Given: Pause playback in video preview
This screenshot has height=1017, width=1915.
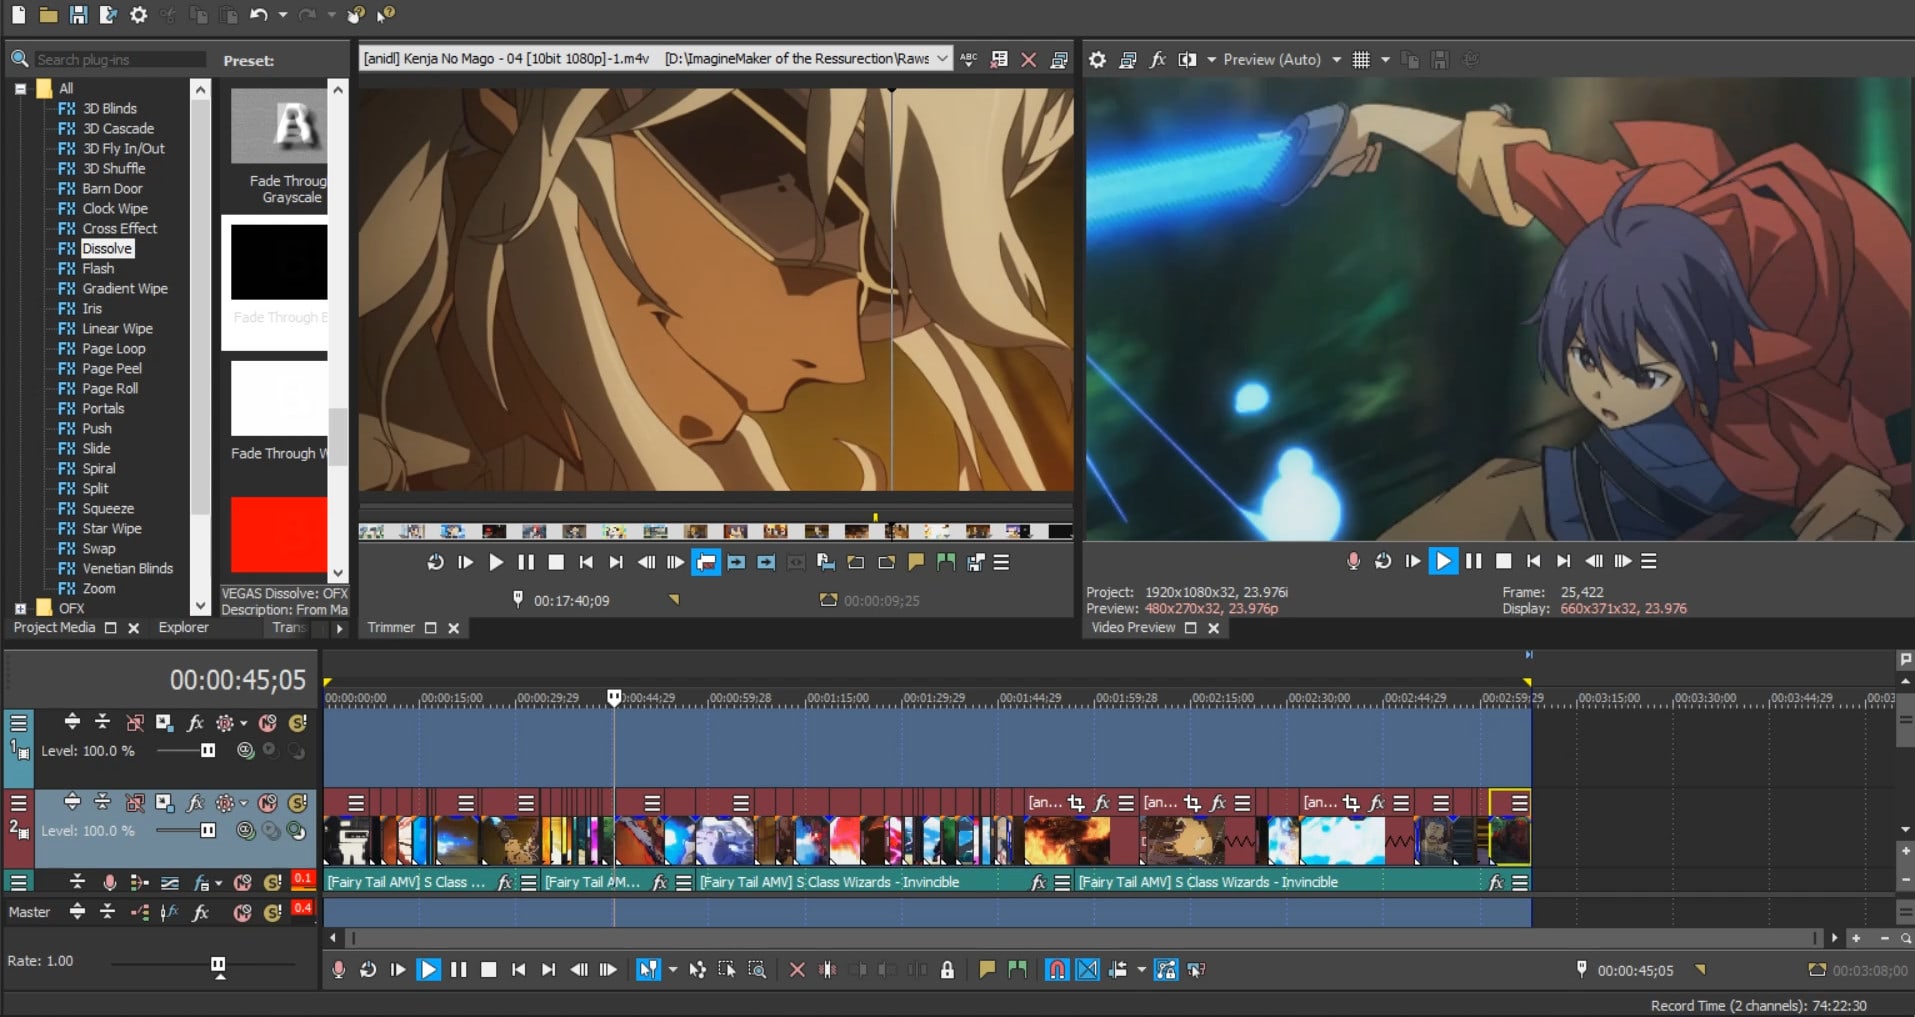Looking at the screenshot, I should (1473, 562).
